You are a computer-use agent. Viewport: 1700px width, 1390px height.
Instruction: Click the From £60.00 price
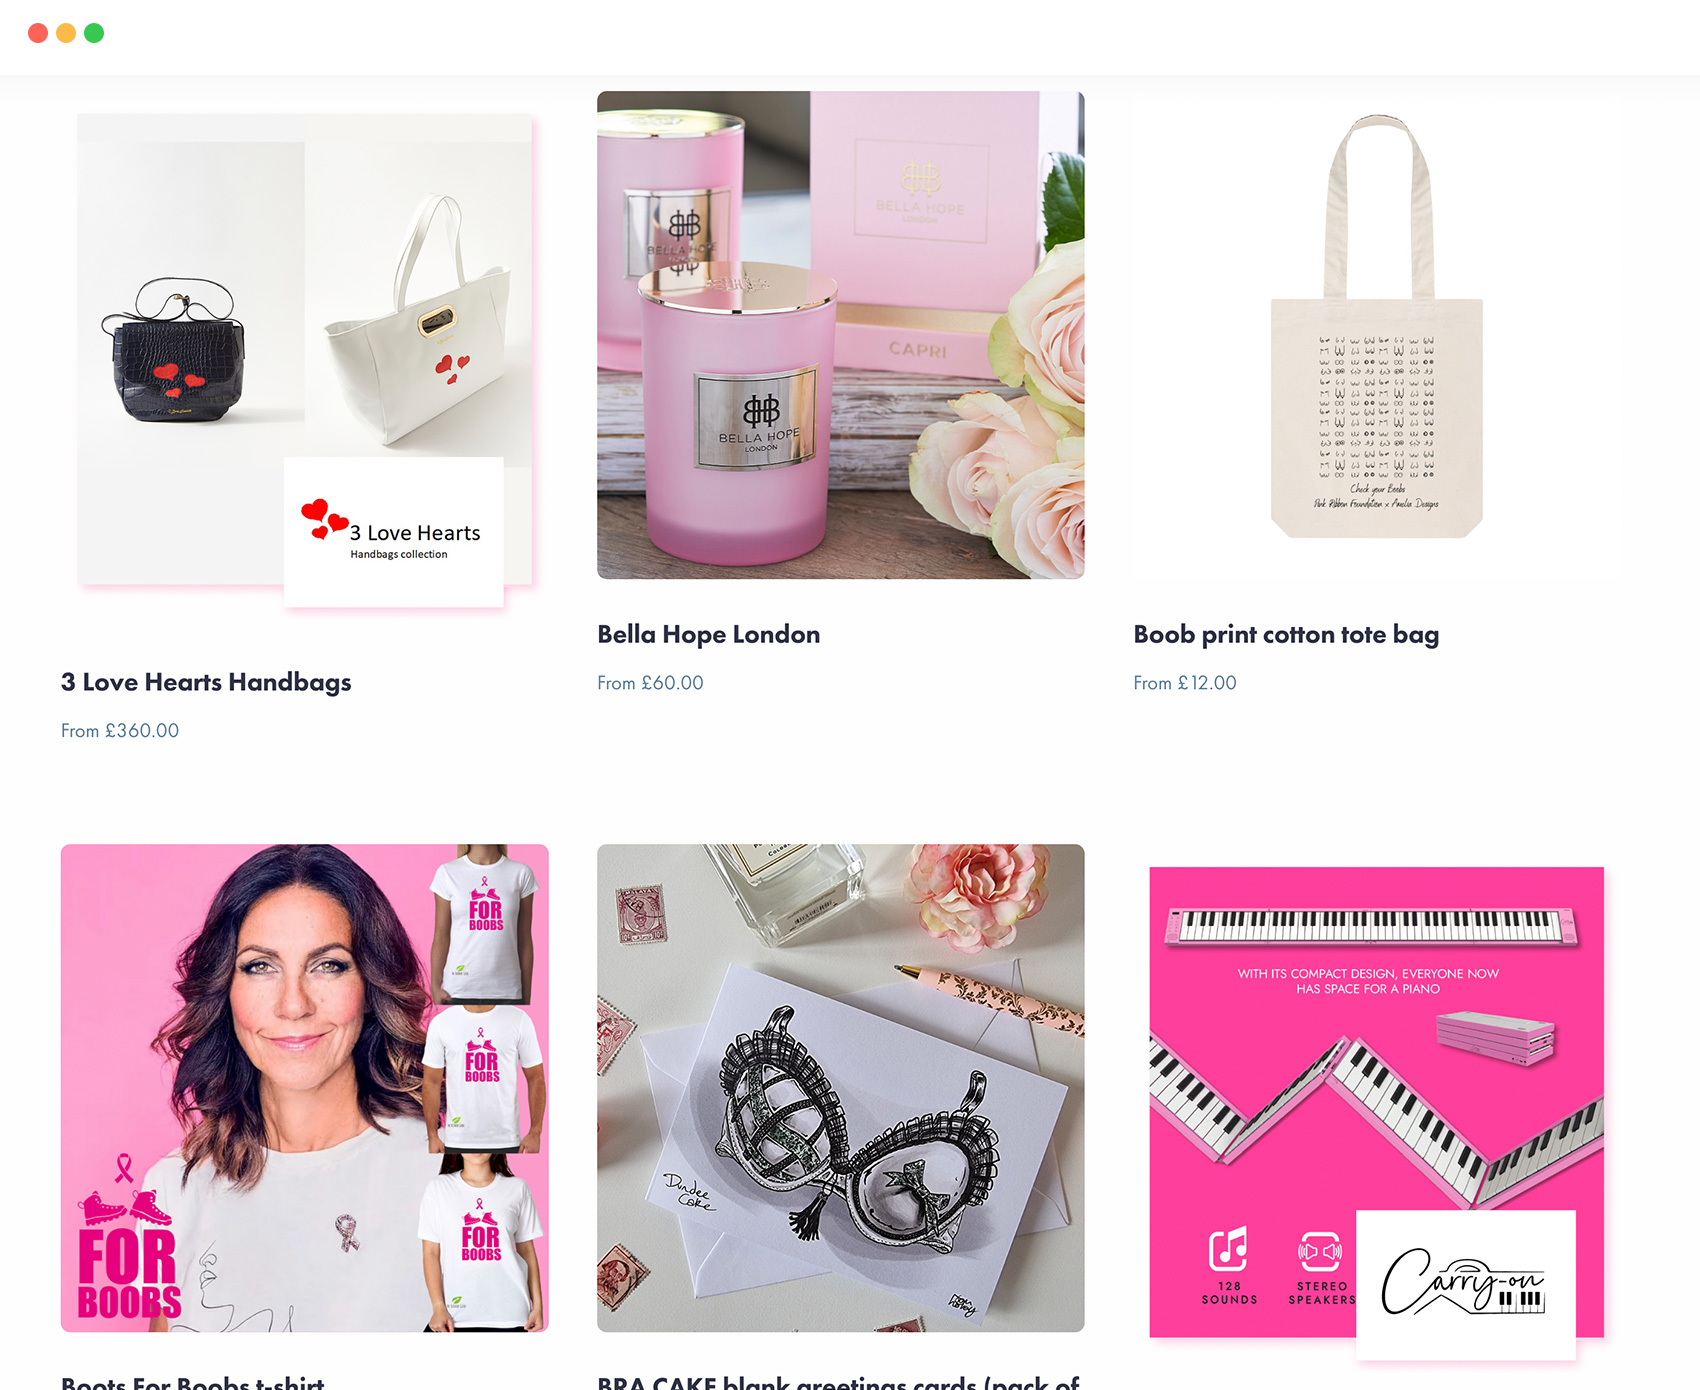tap(650, 683)
